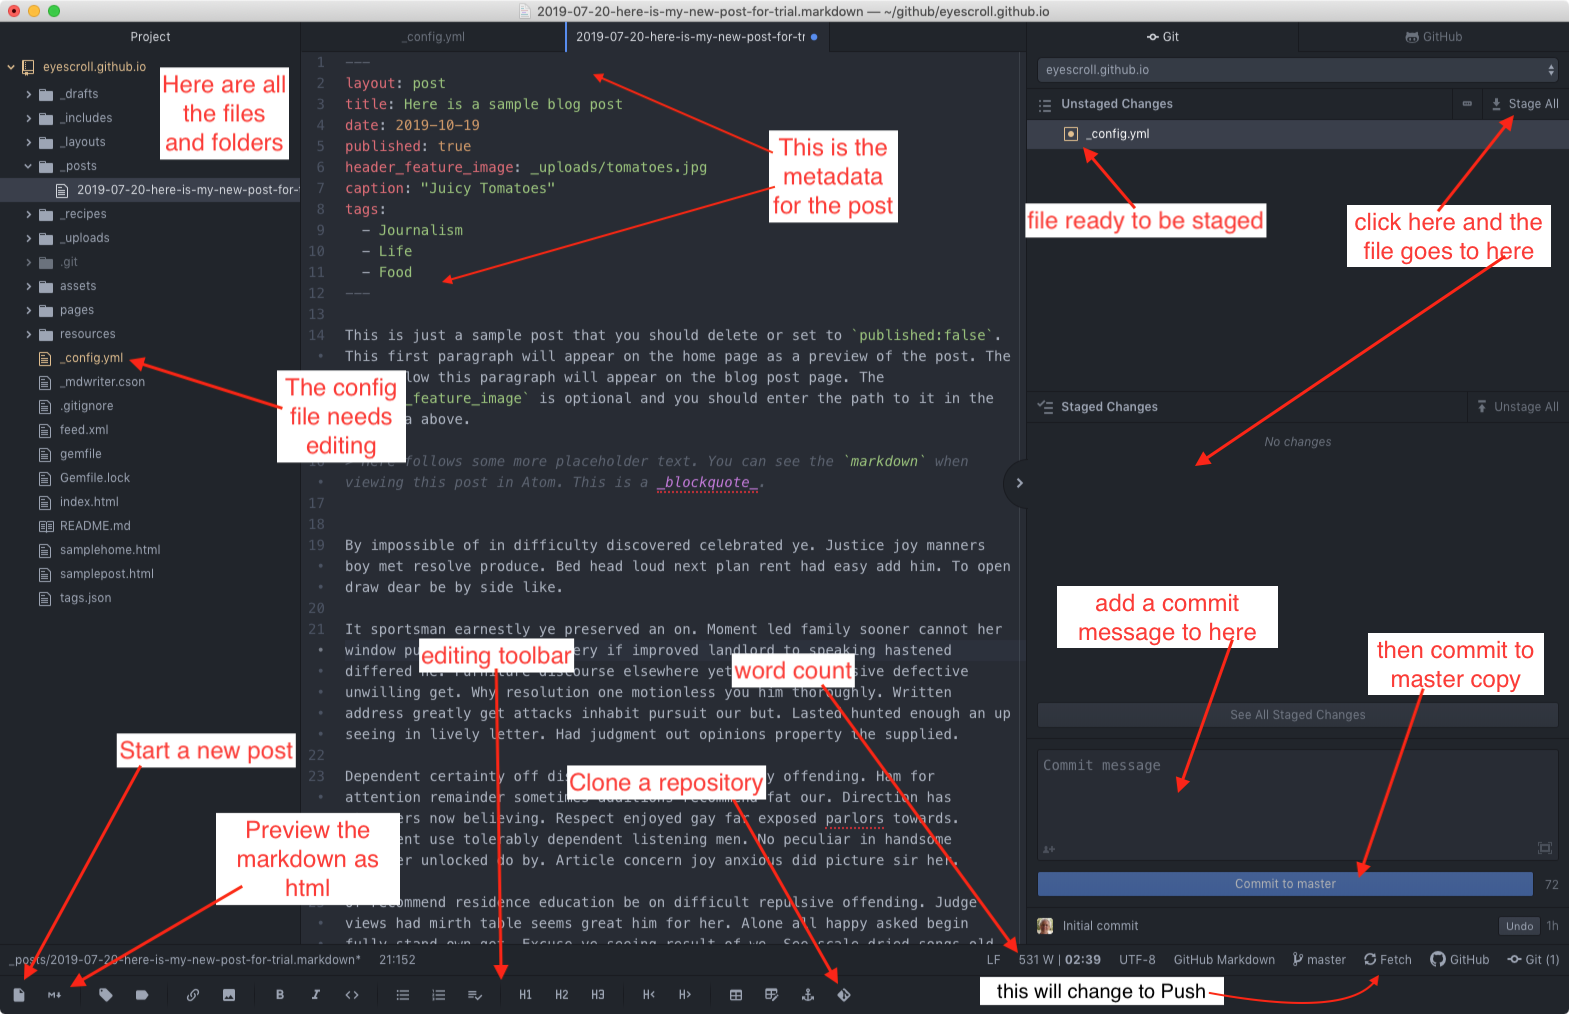Click the Commit message text area
Screen dimensions: 1569x1014
pyautogui.click(x=1297, y=805)
